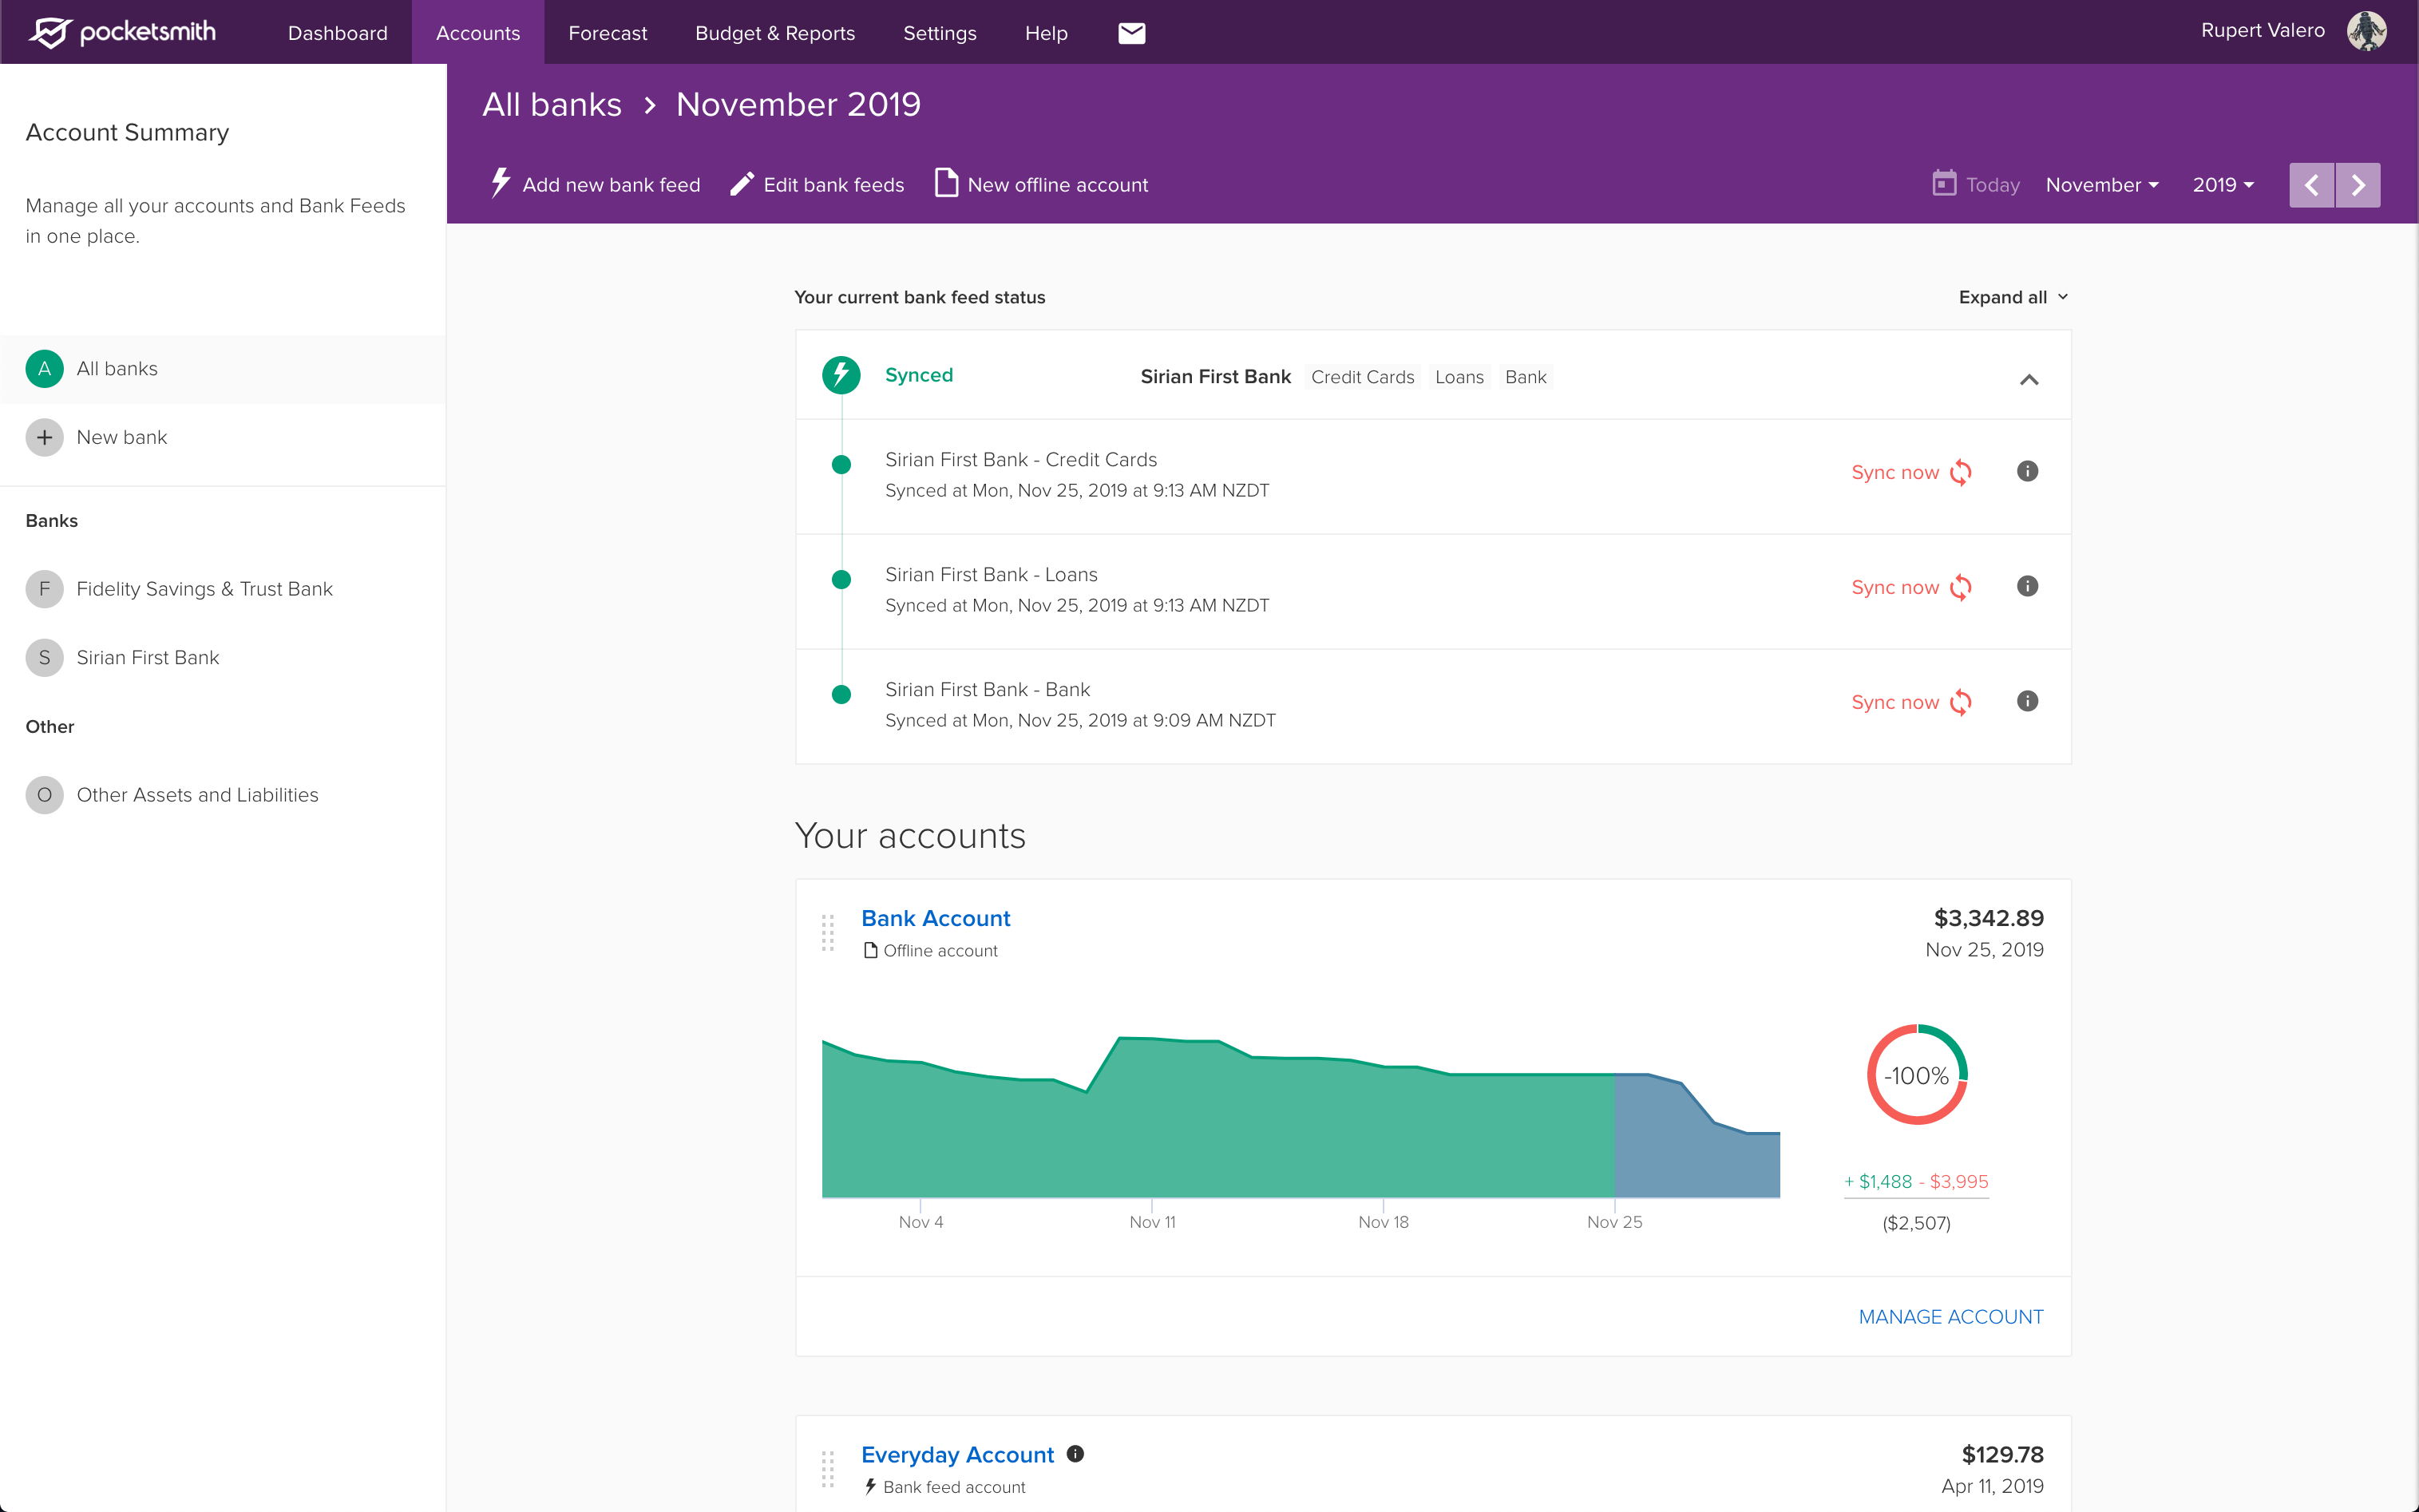Click the O badge for Other Assets
The image size is (2419, 1512).
coord(44,795)
